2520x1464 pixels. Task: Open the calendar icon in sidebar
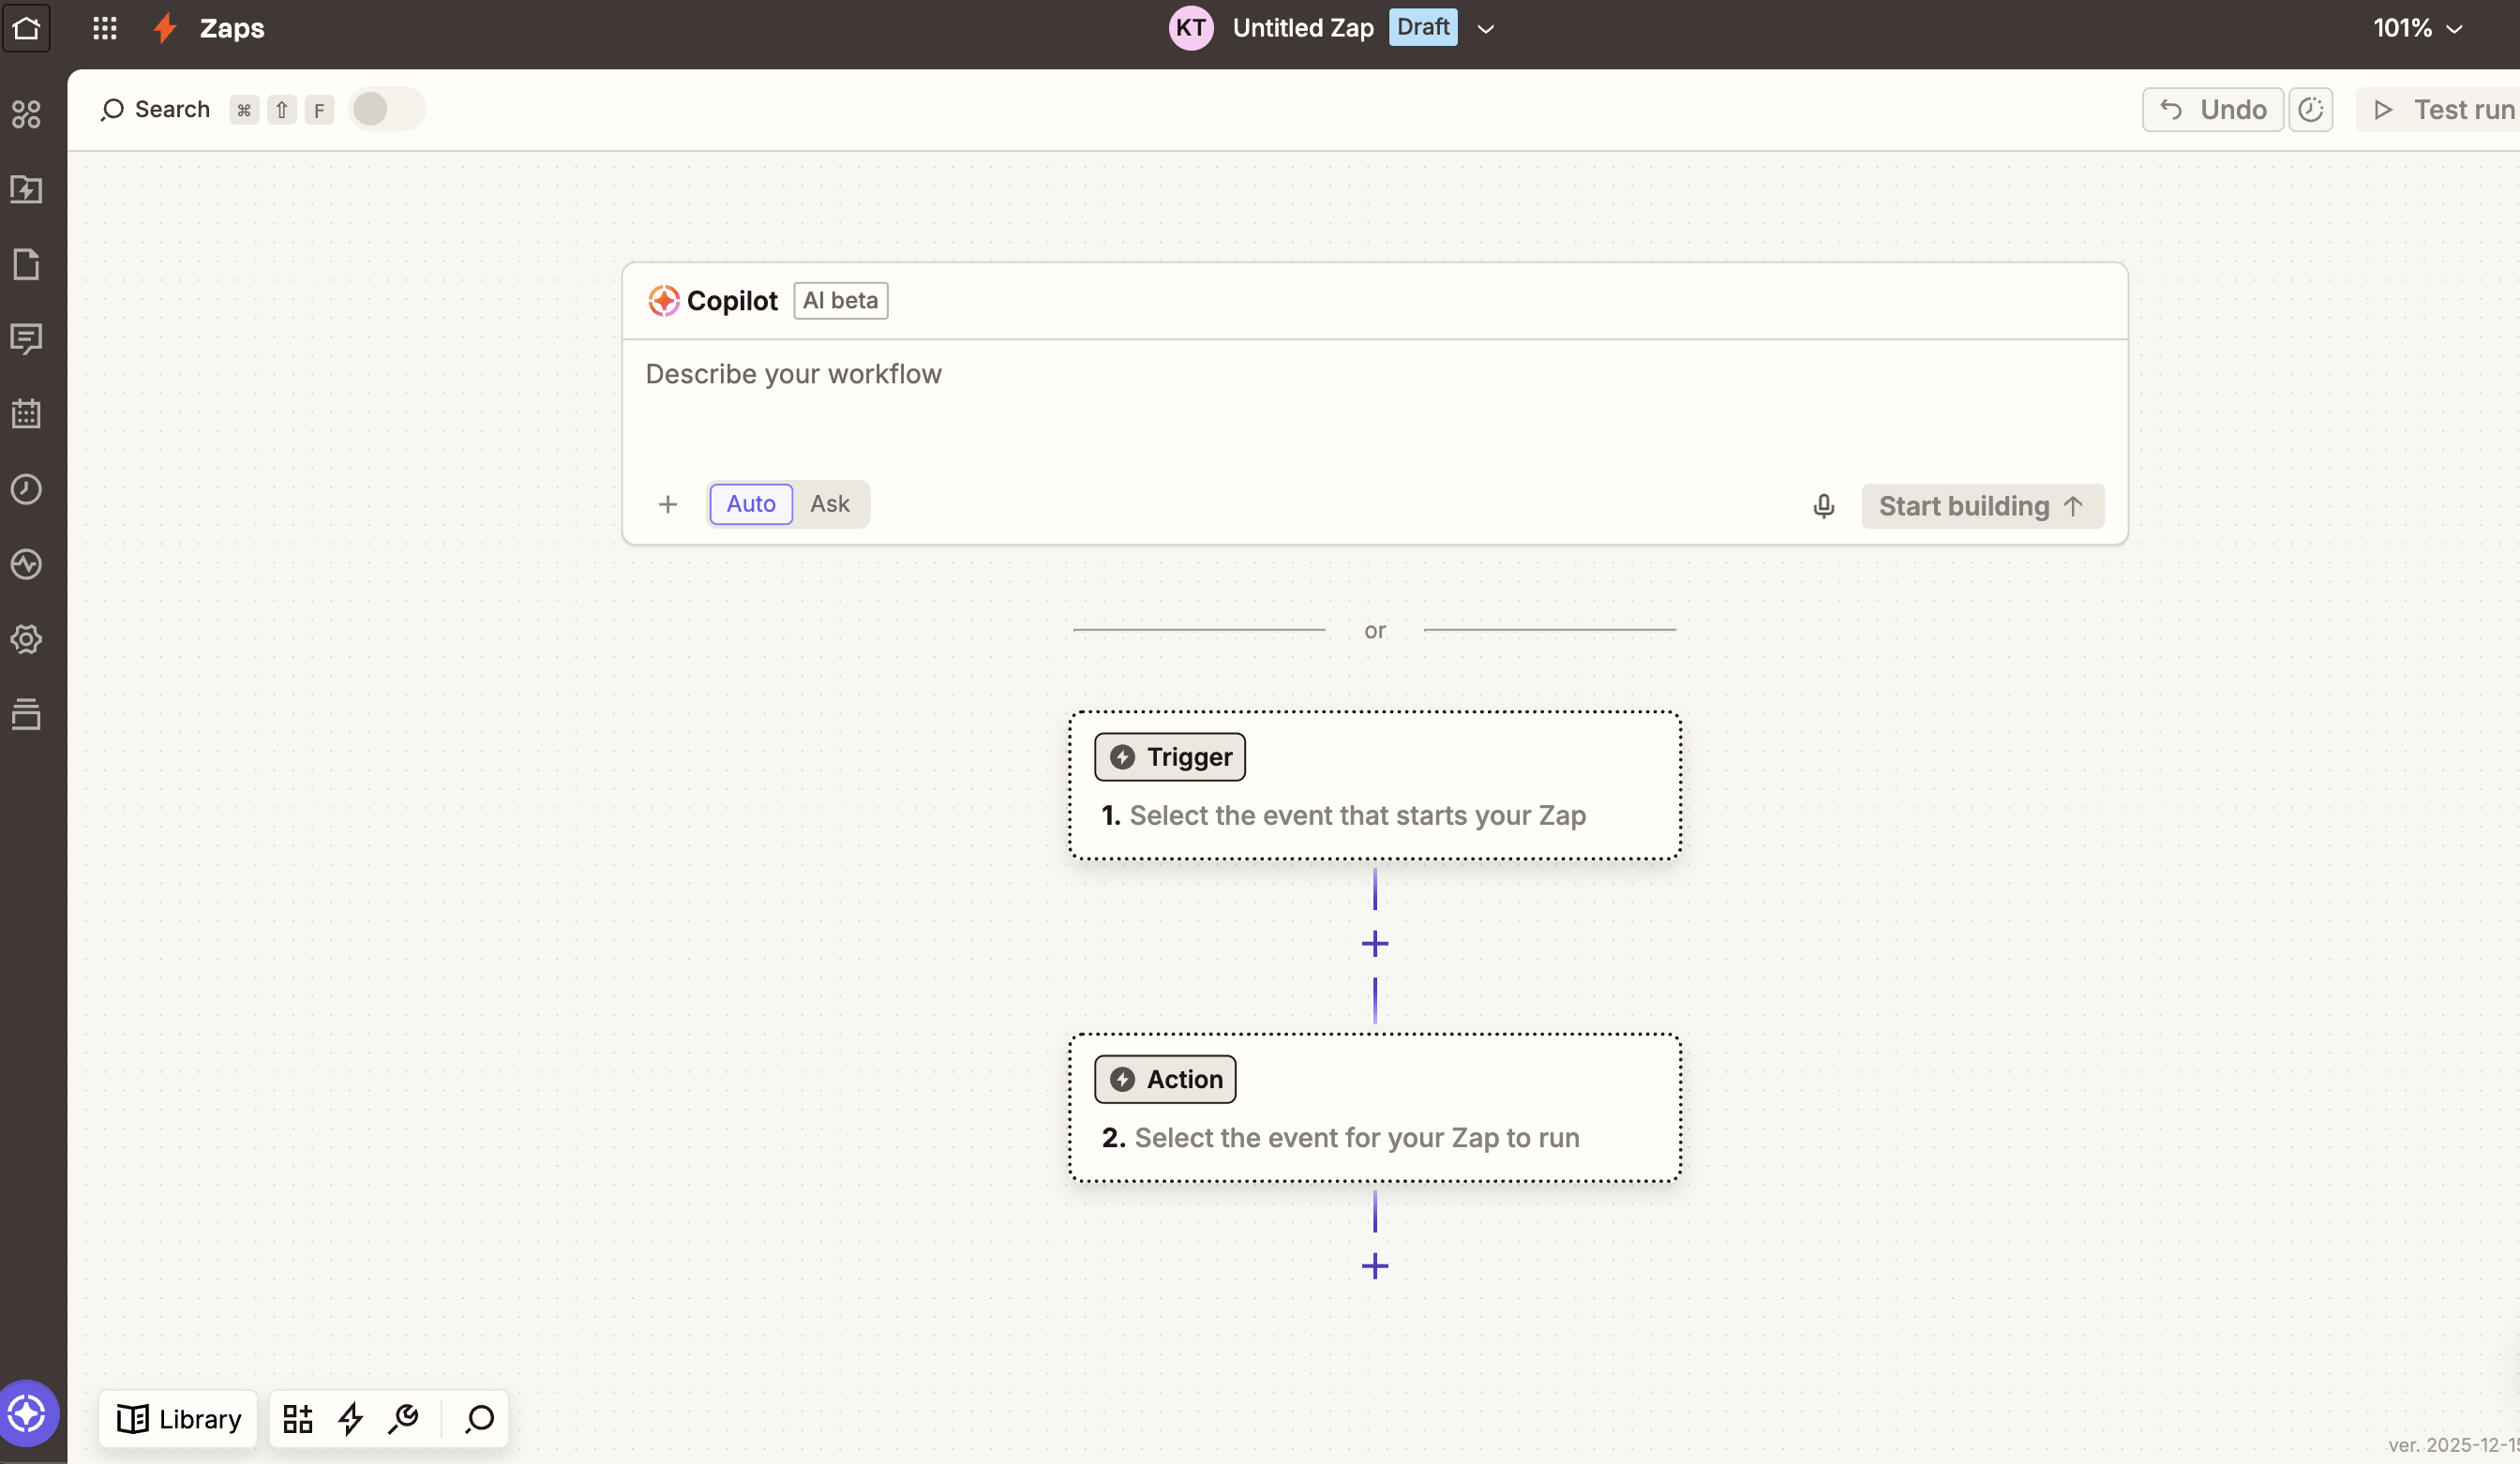[x=26, y=414]
